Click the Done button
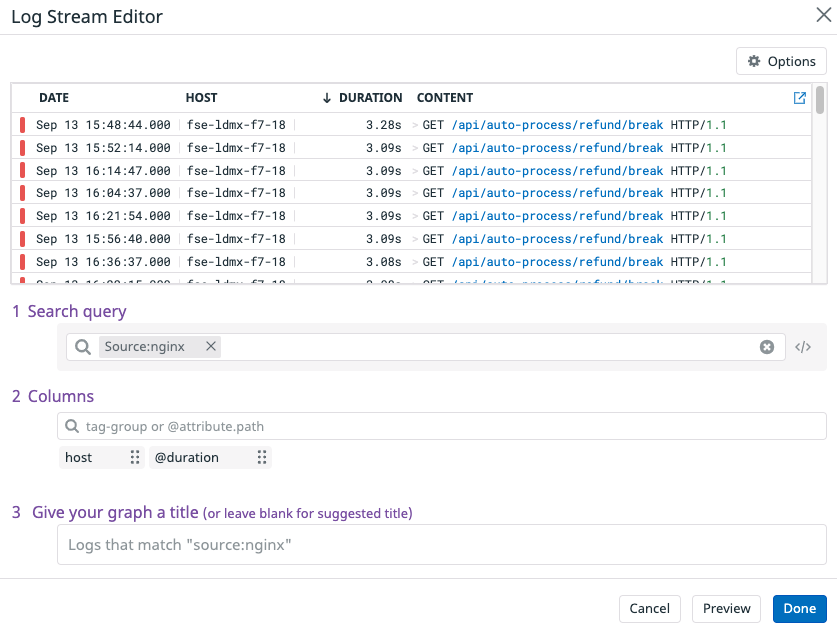 799,608
